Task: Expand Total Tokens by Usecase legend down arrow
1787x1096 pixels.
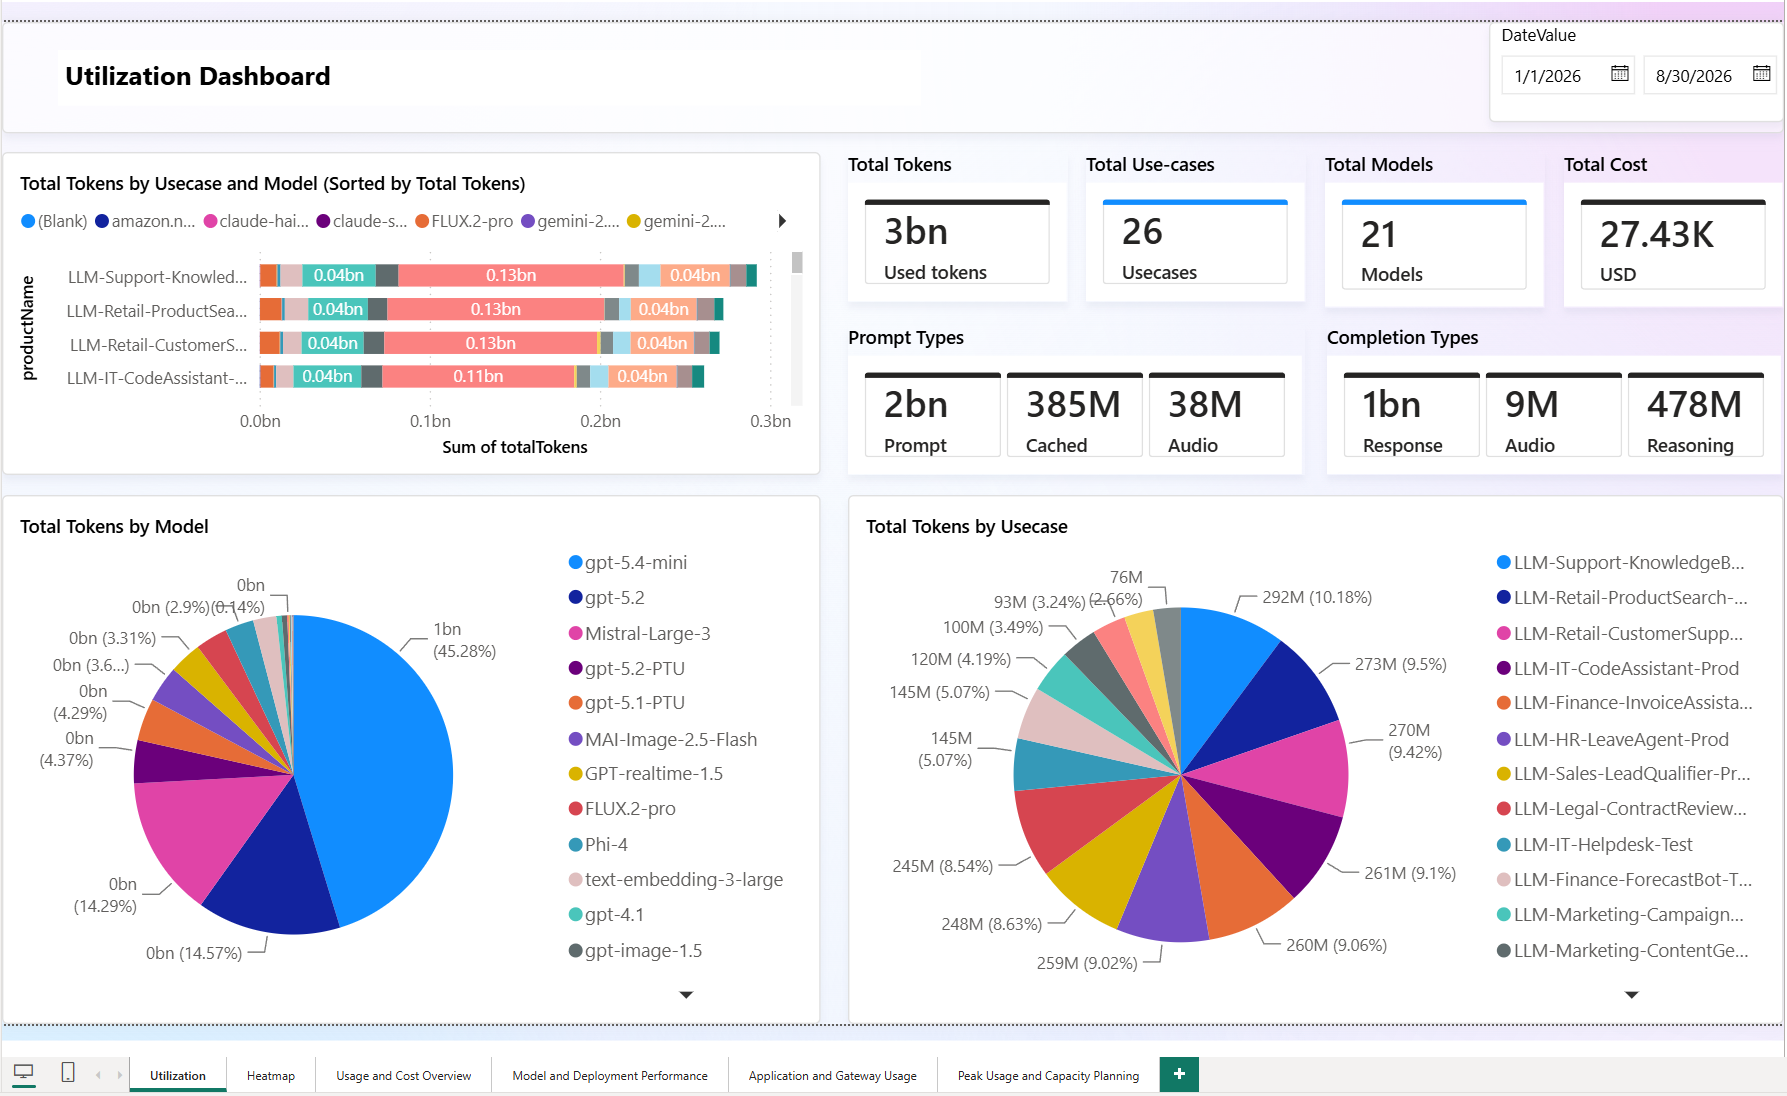Action: (1632, 995)
